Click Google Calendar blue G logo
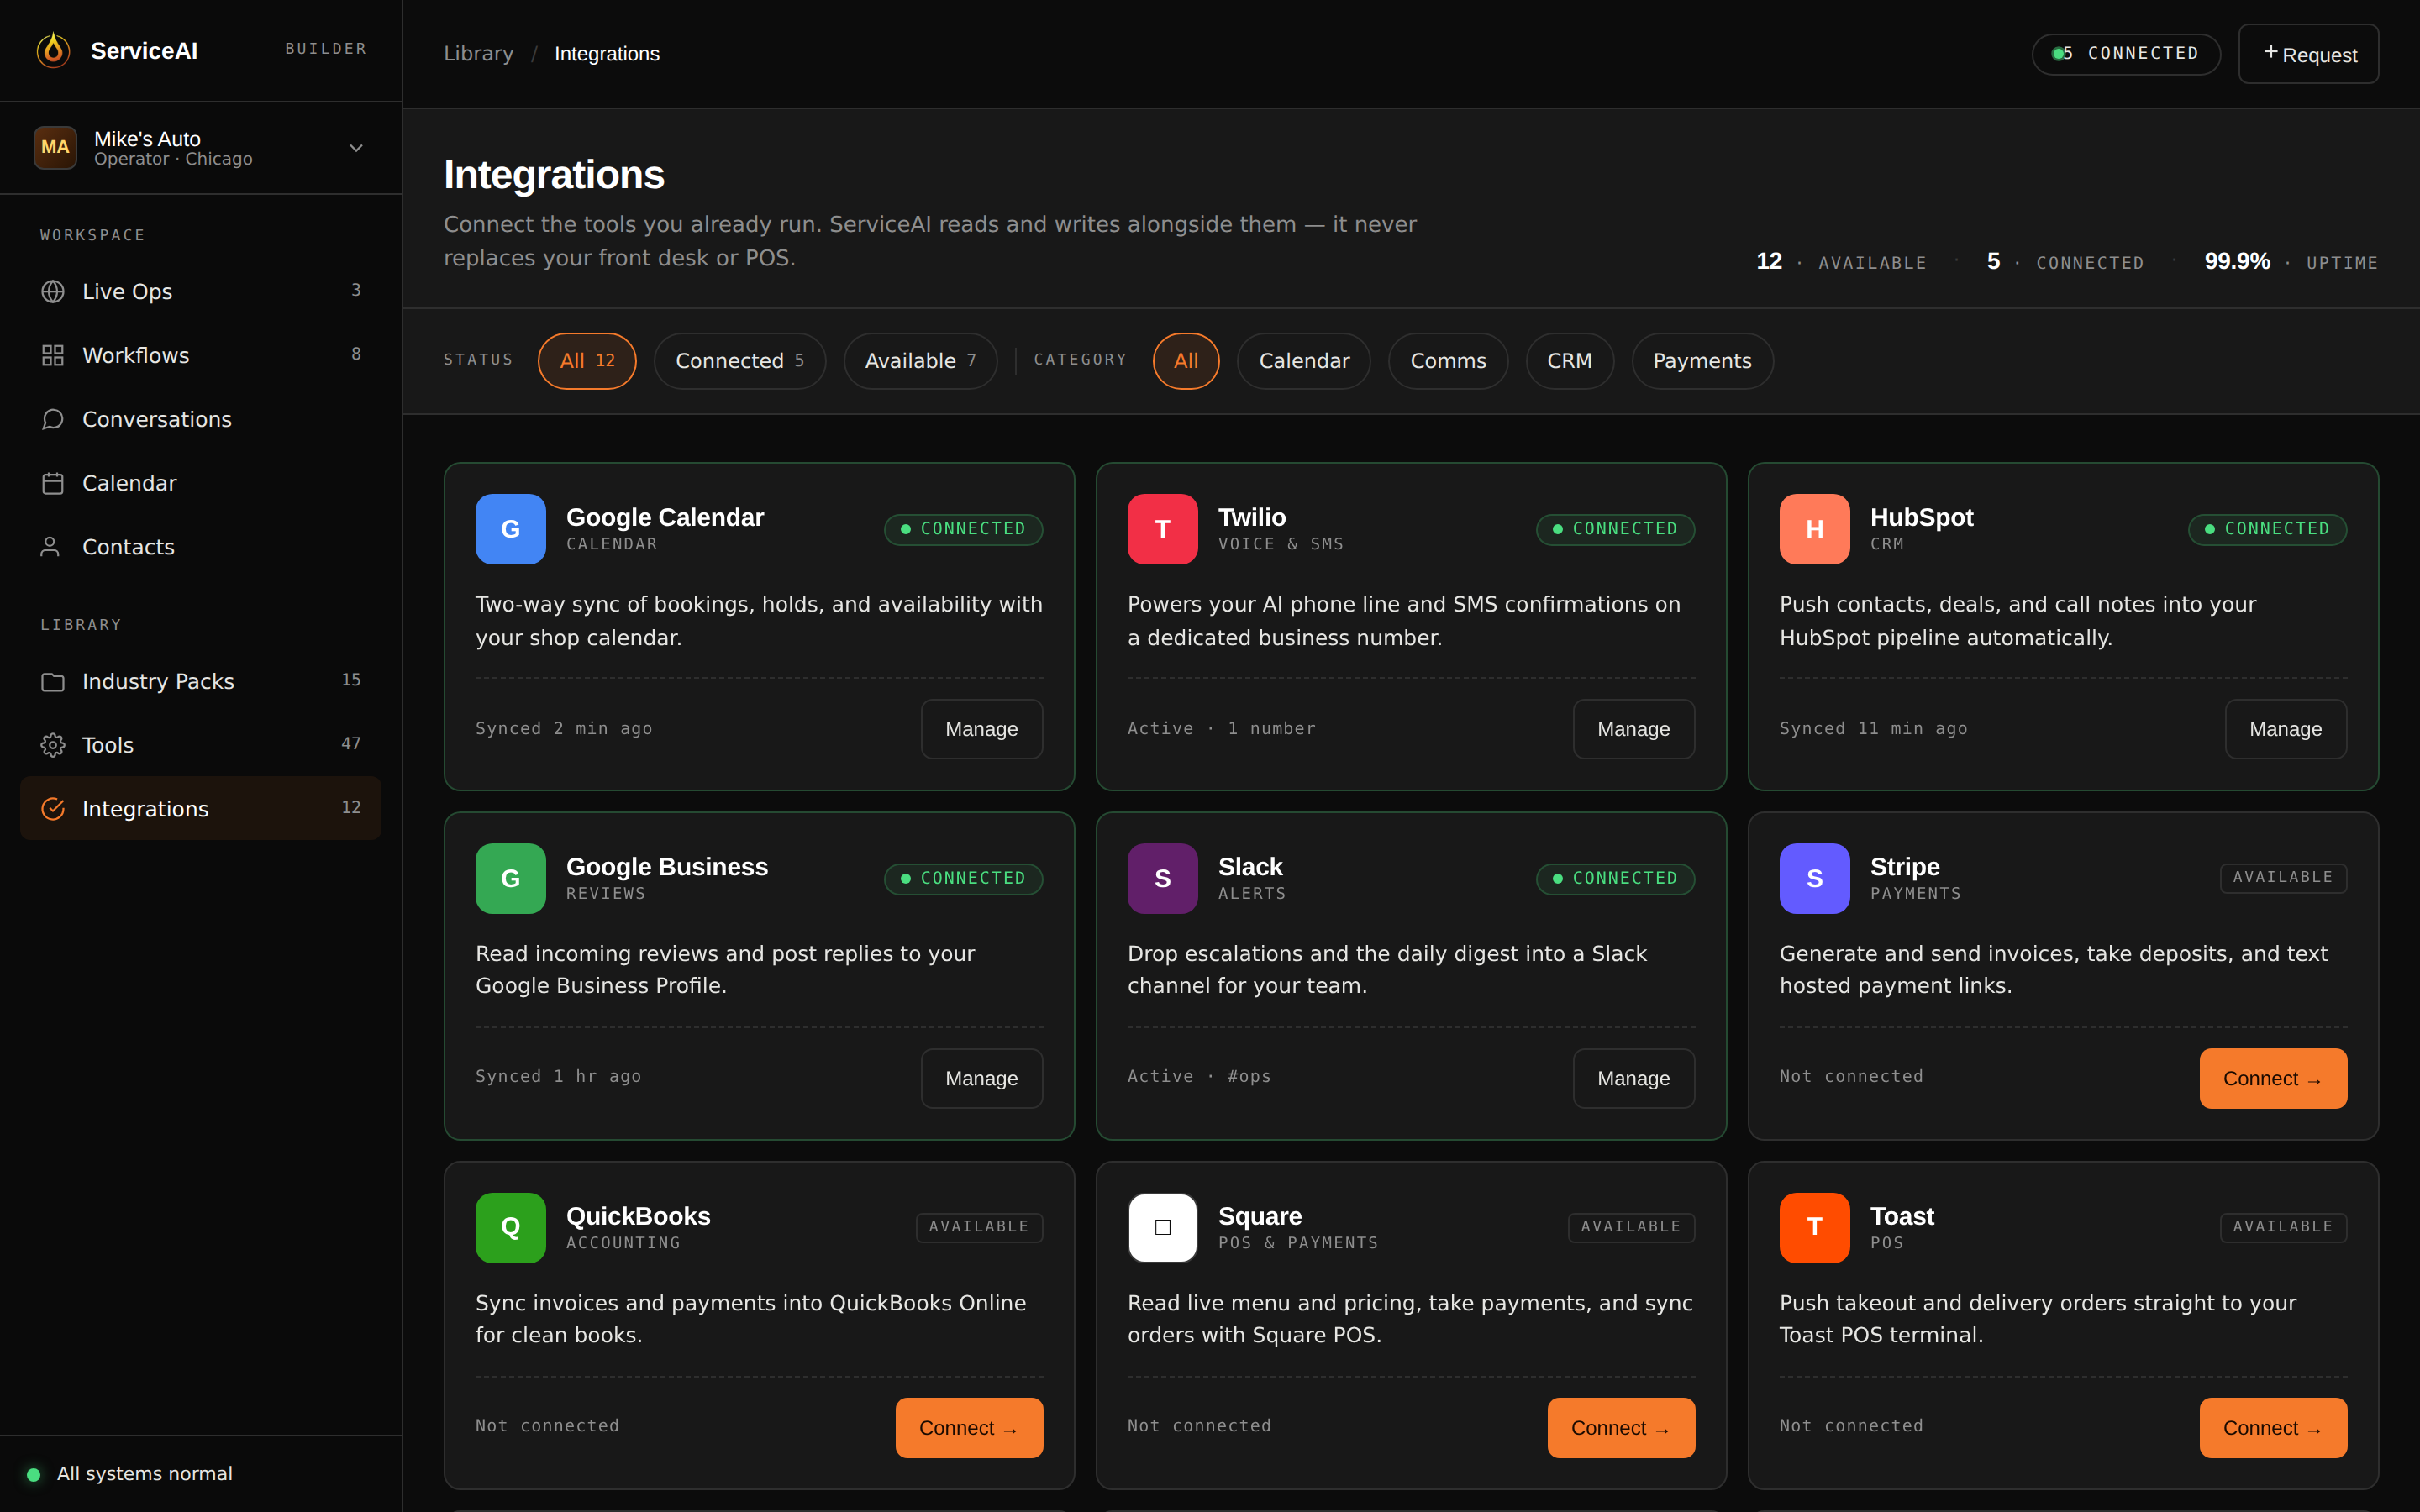The image size is (2420, 1512). point(511,529)
